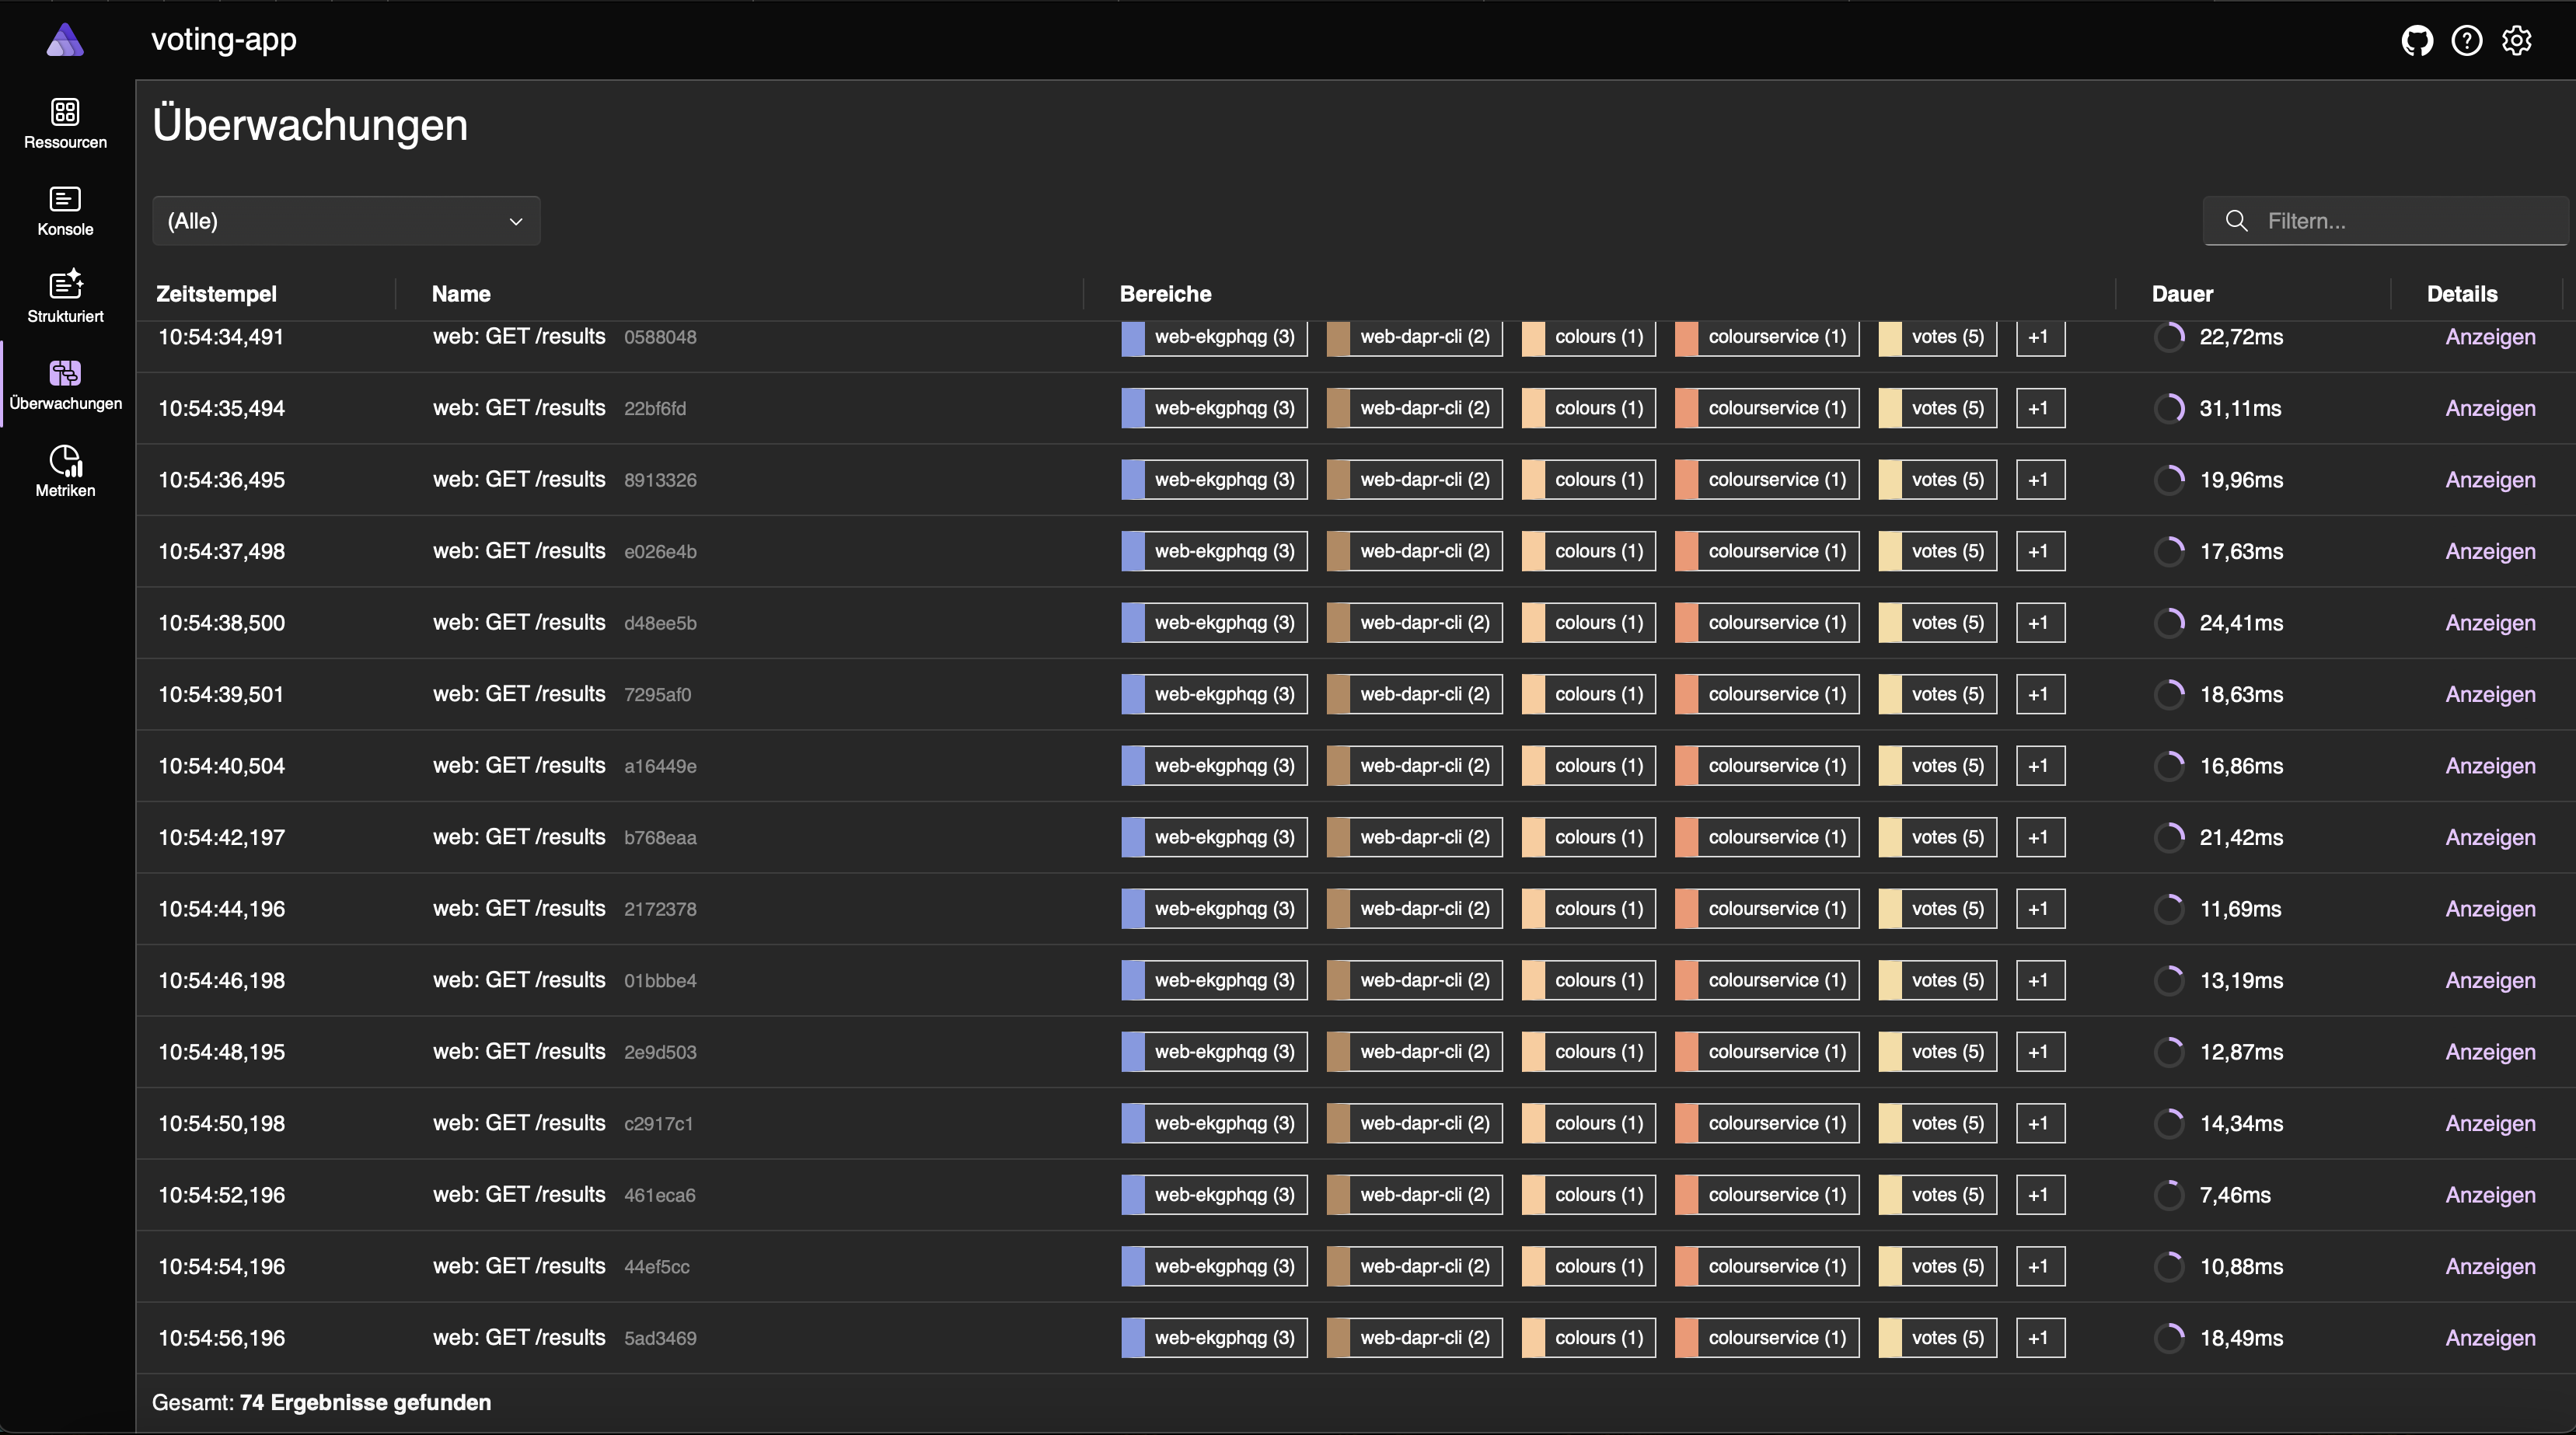
Task: Expand +1 badge in 10:54:37,498 row
Action: tap(2040, 551)
